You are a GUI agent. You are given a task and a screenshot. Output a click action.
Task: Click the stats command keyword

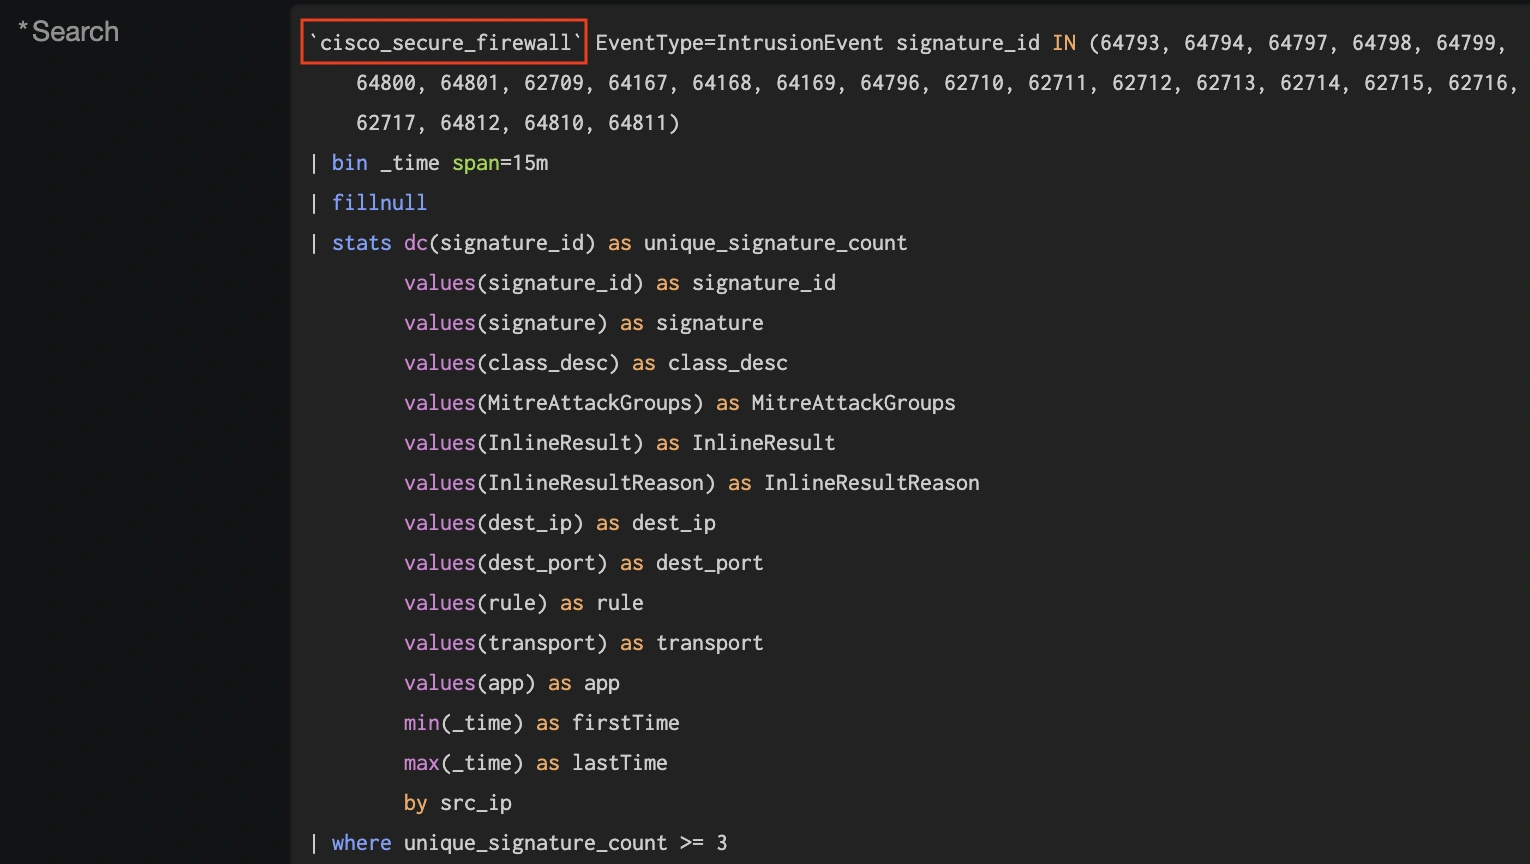click(x=361, y=243)
